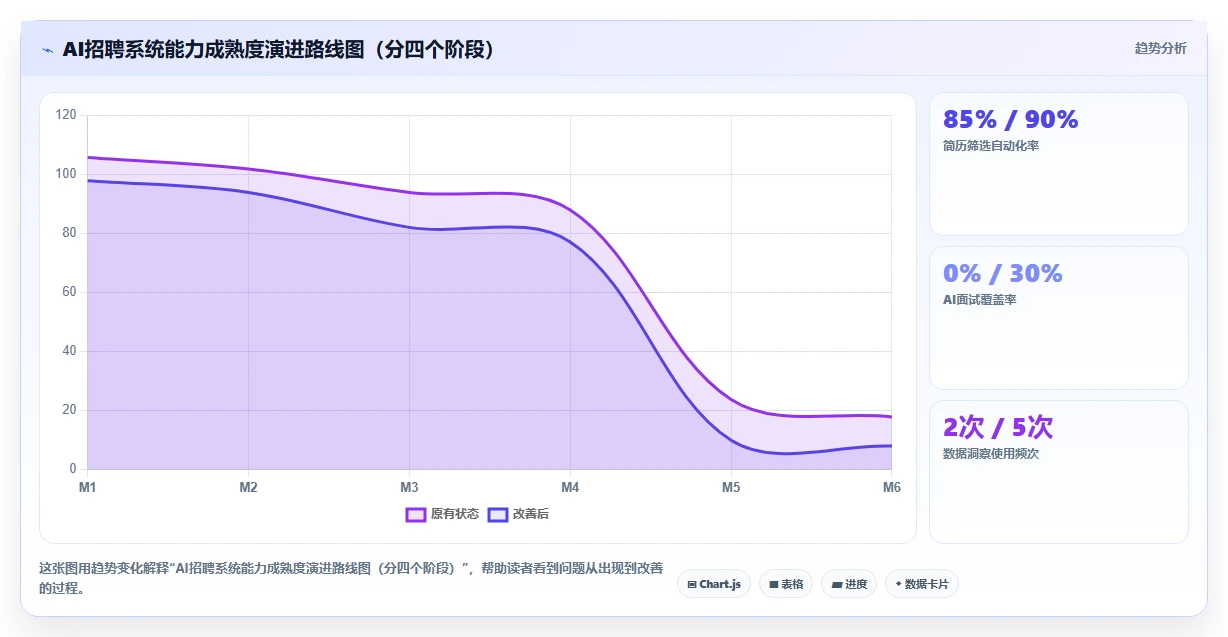
Task: Click the chart description paragraph below the chart
Action: pos(351,578)
